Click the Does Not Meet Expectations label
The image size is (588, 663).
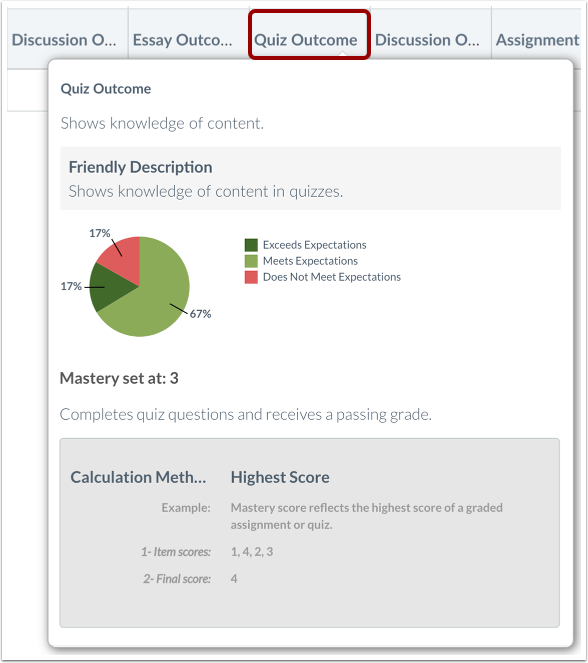point(332,277)
